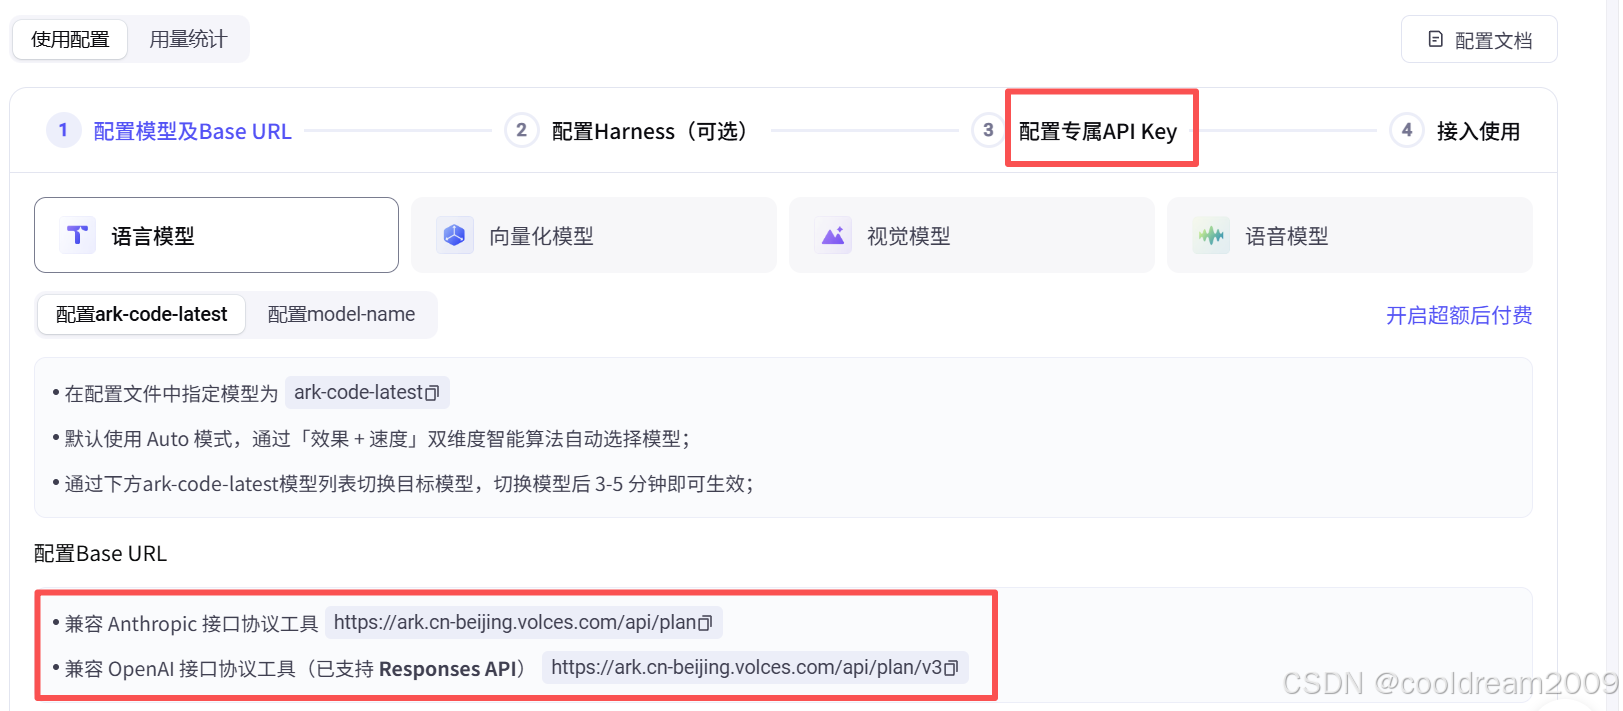The image size is (1623, 711).
Task: Select the 语音模型 card
Action: (1350, 235)
